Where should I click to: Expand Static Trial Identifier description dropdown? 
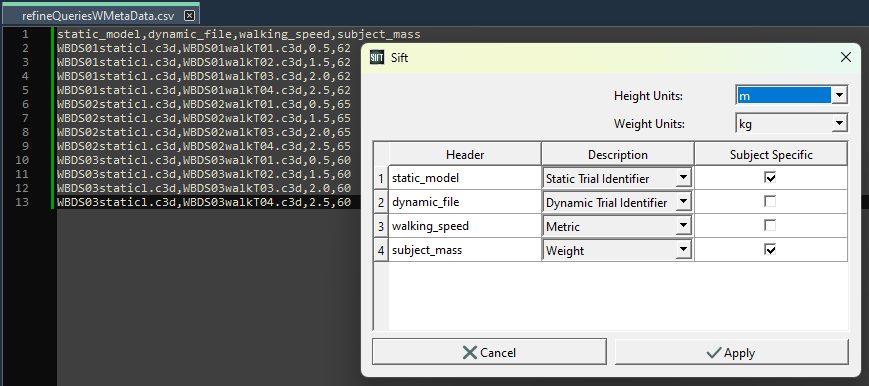684,178
